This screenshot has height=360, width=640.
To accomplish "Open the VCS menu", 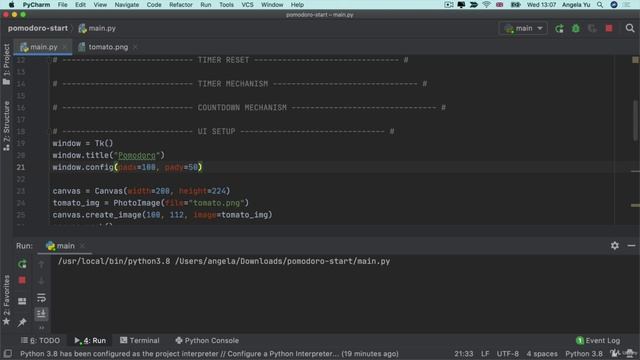I will coord(247,5).
